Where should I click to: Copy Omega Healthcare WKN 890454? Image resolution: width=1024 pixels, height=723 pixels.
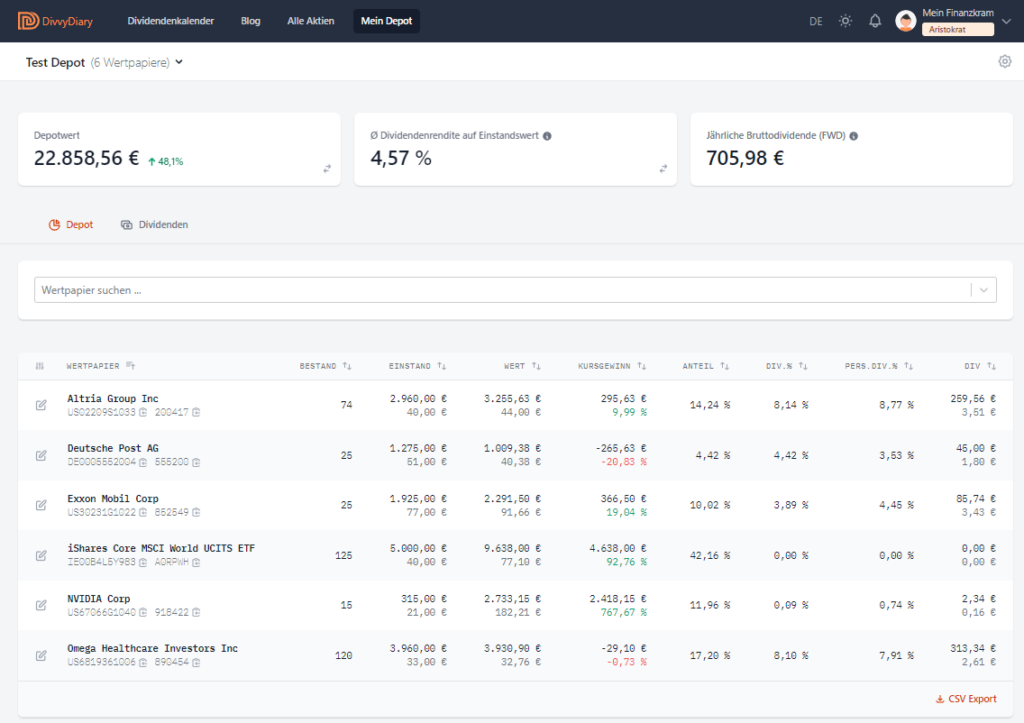coord(196,662)
